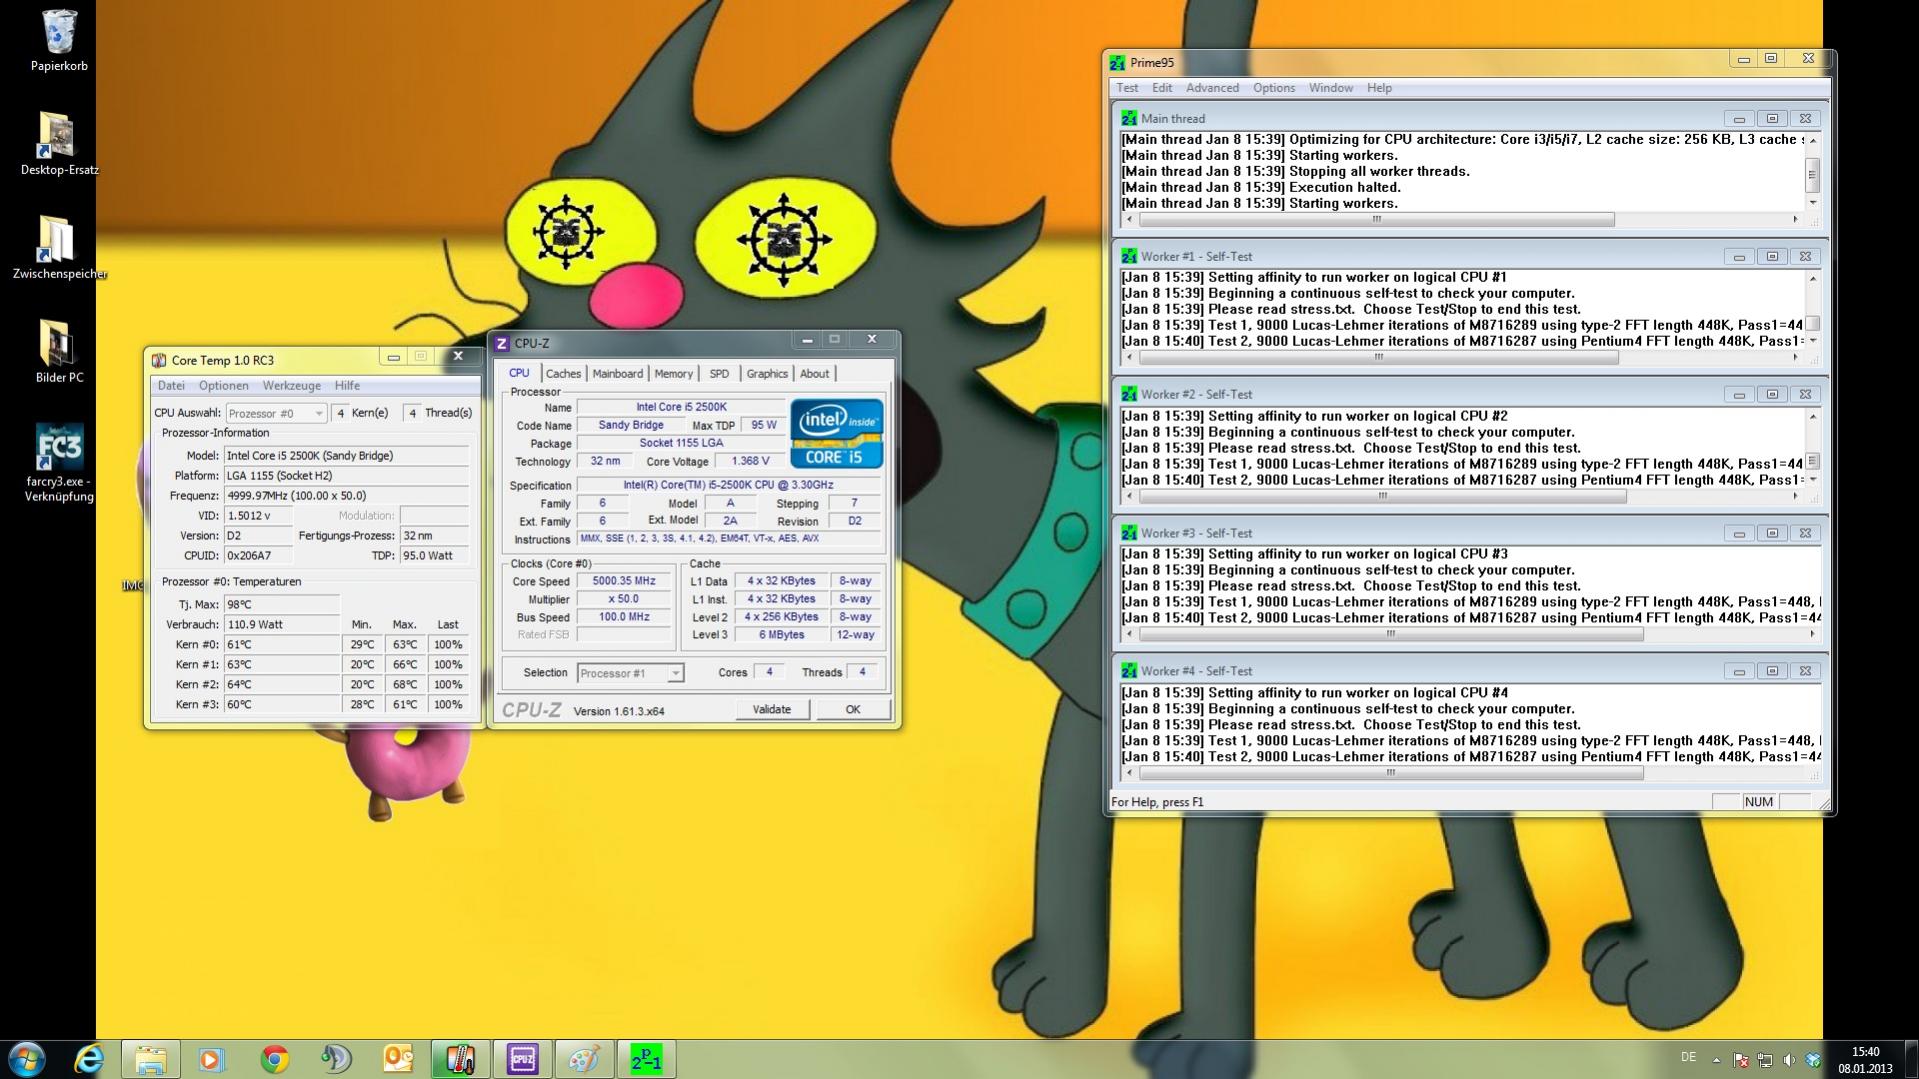Screen dimensions: 1919x1079
Task: Open the Desktop-Ersatz folder shortcut
Action: coord(57,135)
